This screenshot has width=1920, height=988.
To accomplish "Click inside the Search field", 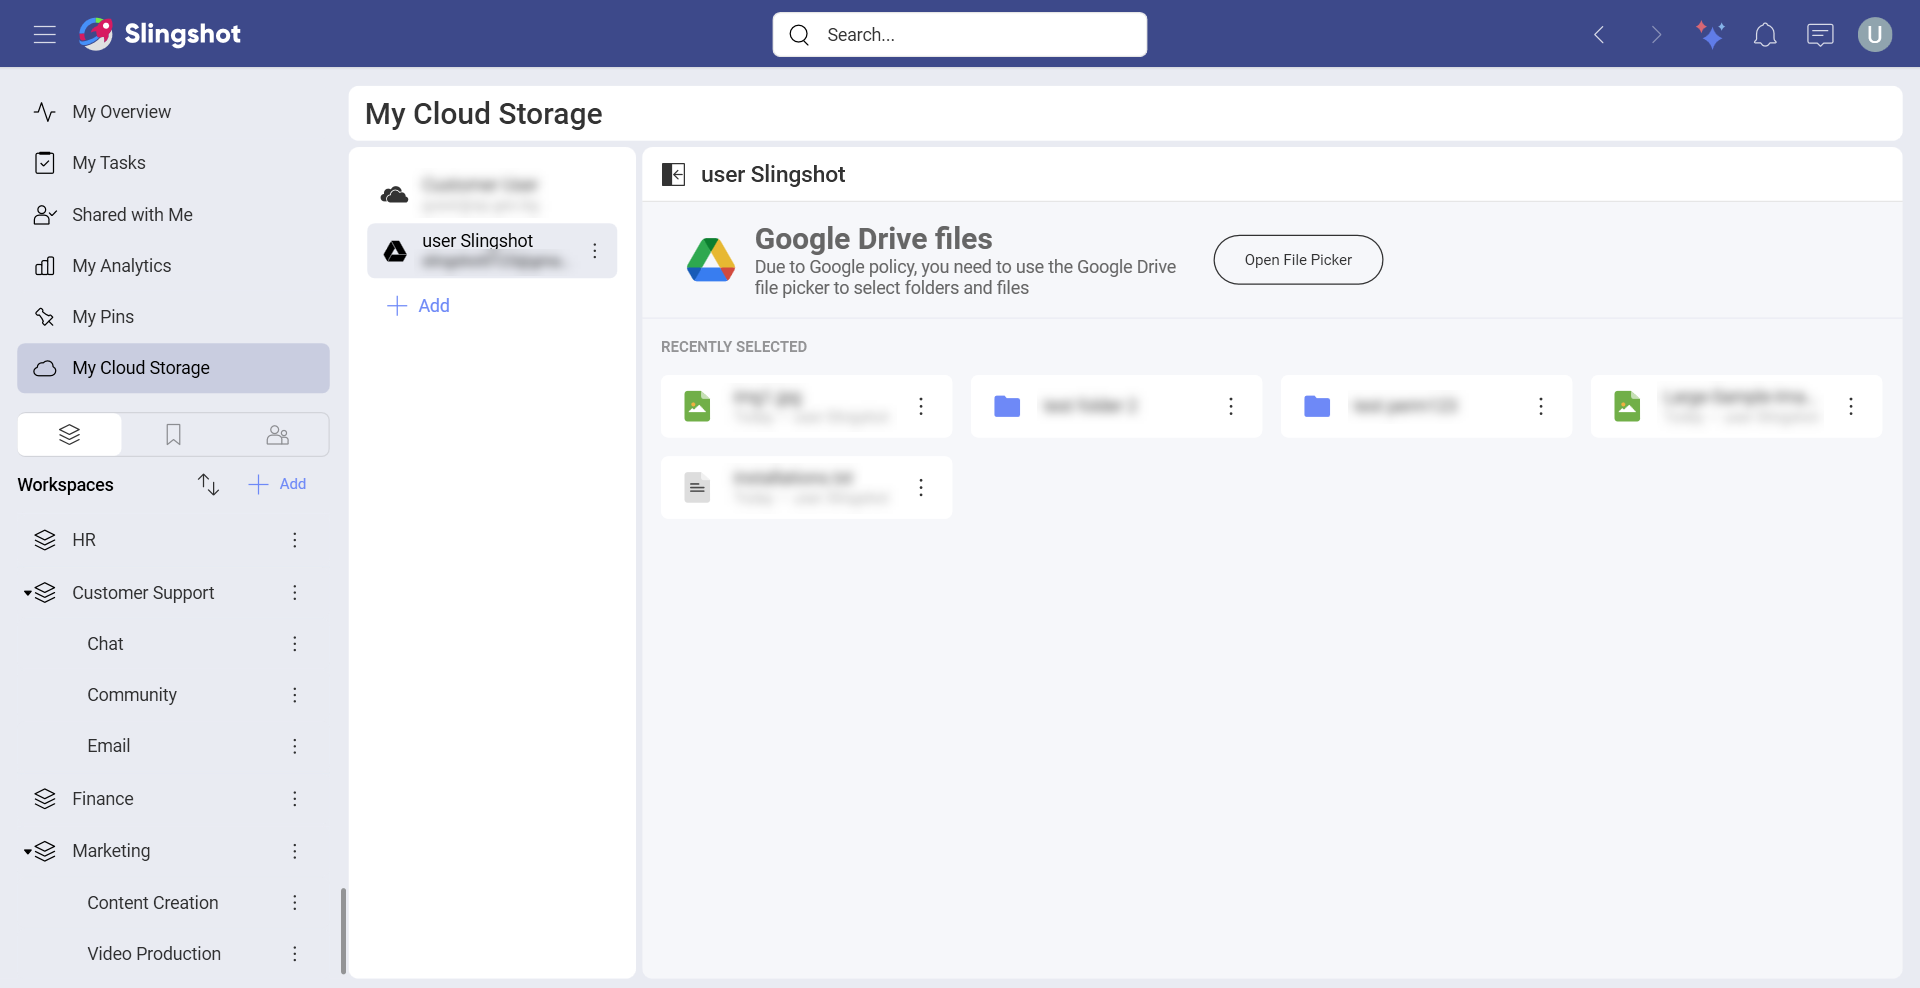I will (x=959, y=34).
